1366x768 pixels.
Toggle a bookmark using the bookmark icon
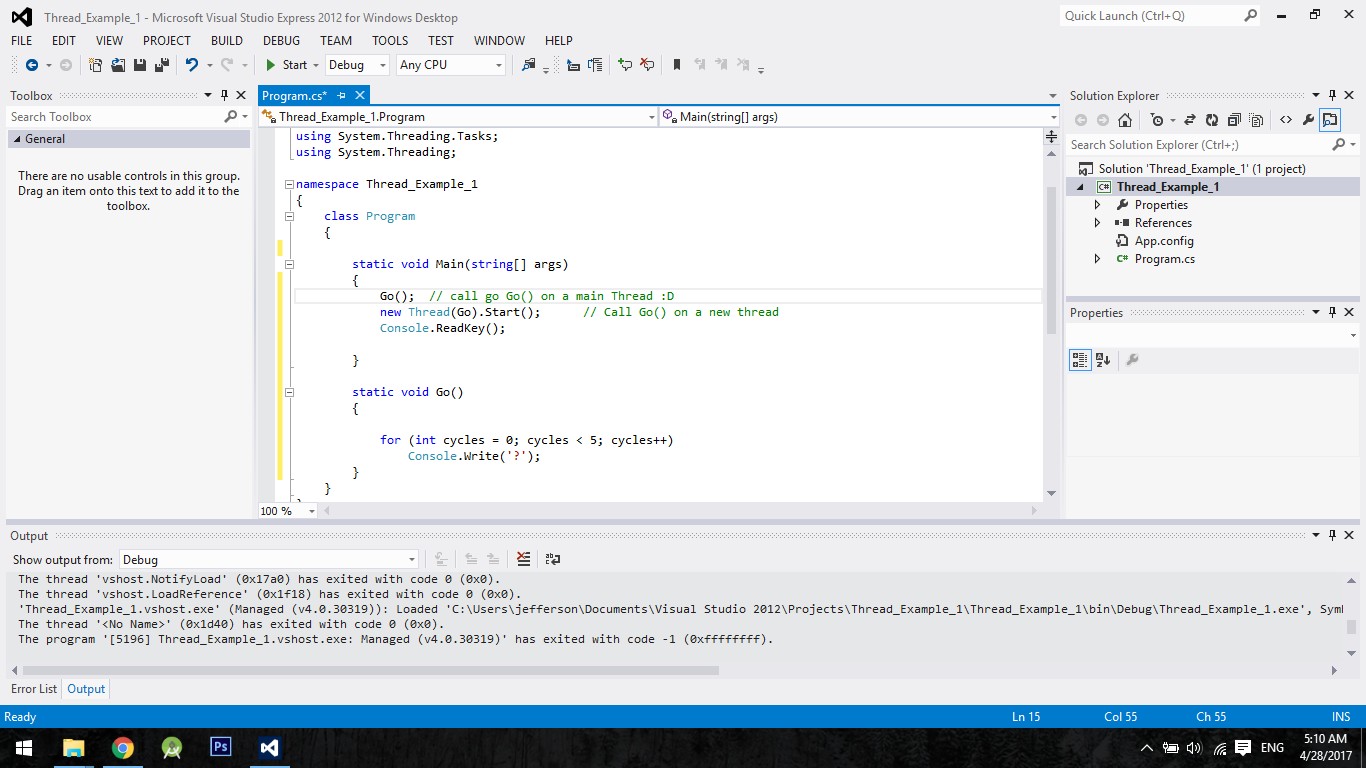pyautogui.click(x=677, y=65)
